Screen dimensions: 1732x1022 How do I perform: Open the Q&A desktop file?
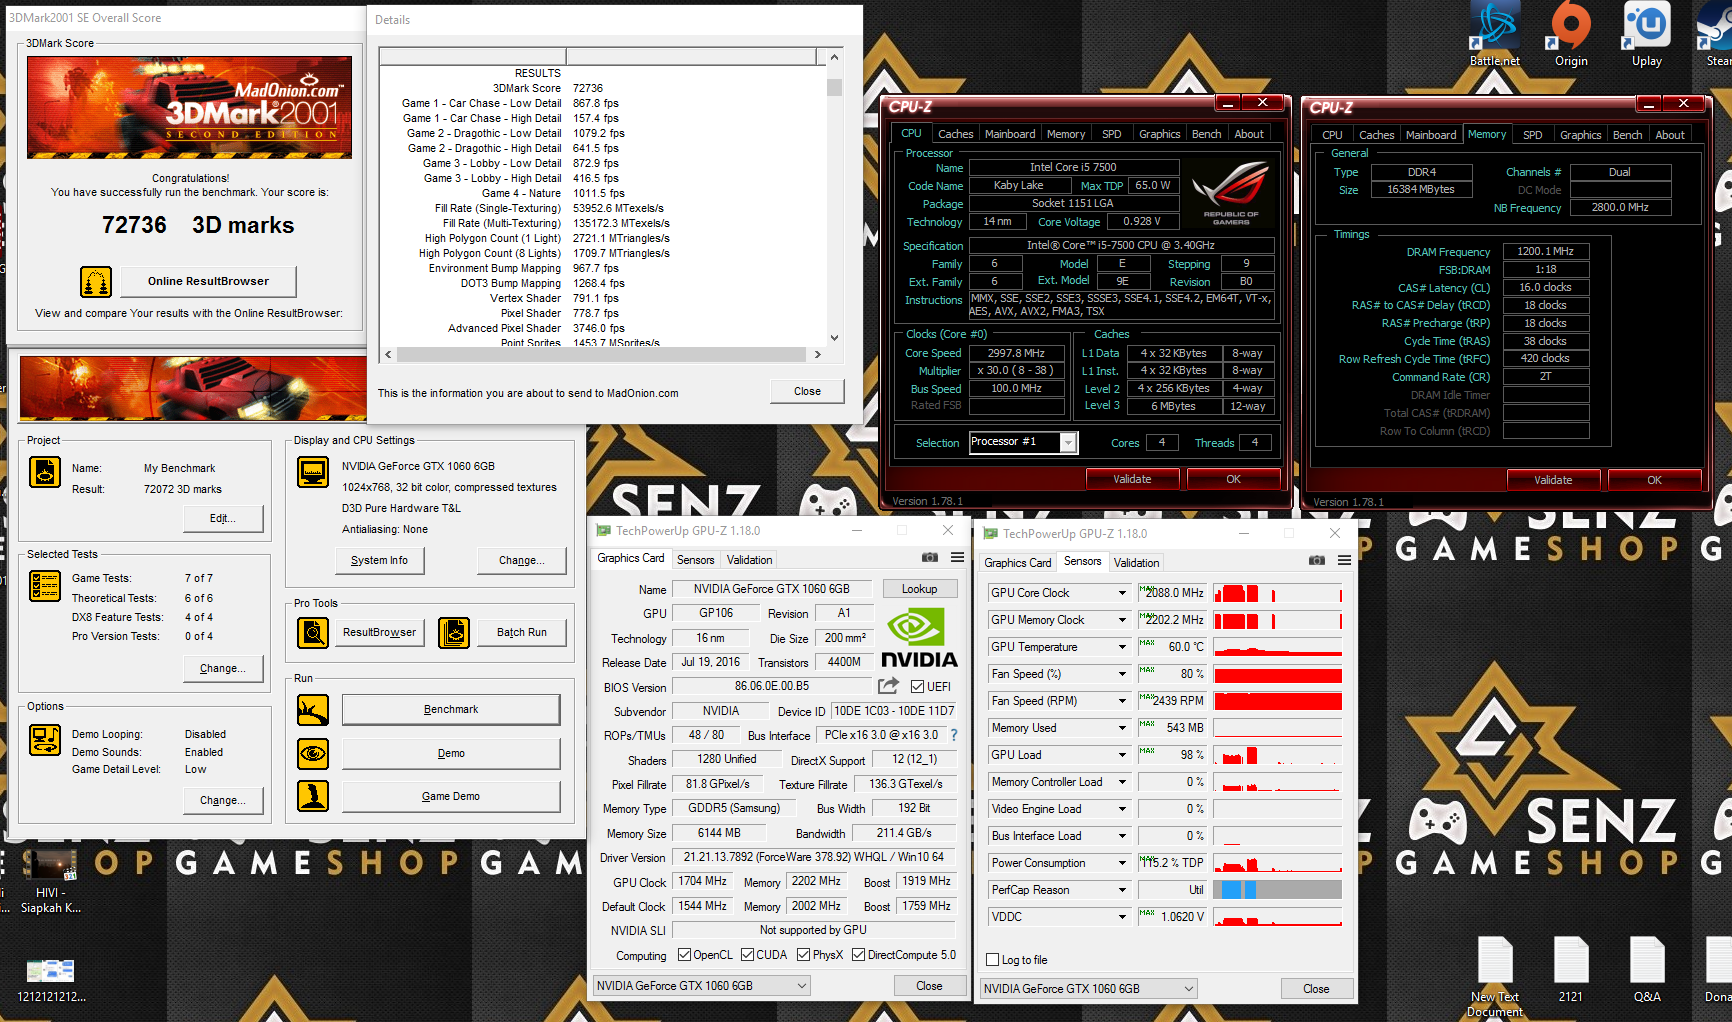[x=1647, y=970]
